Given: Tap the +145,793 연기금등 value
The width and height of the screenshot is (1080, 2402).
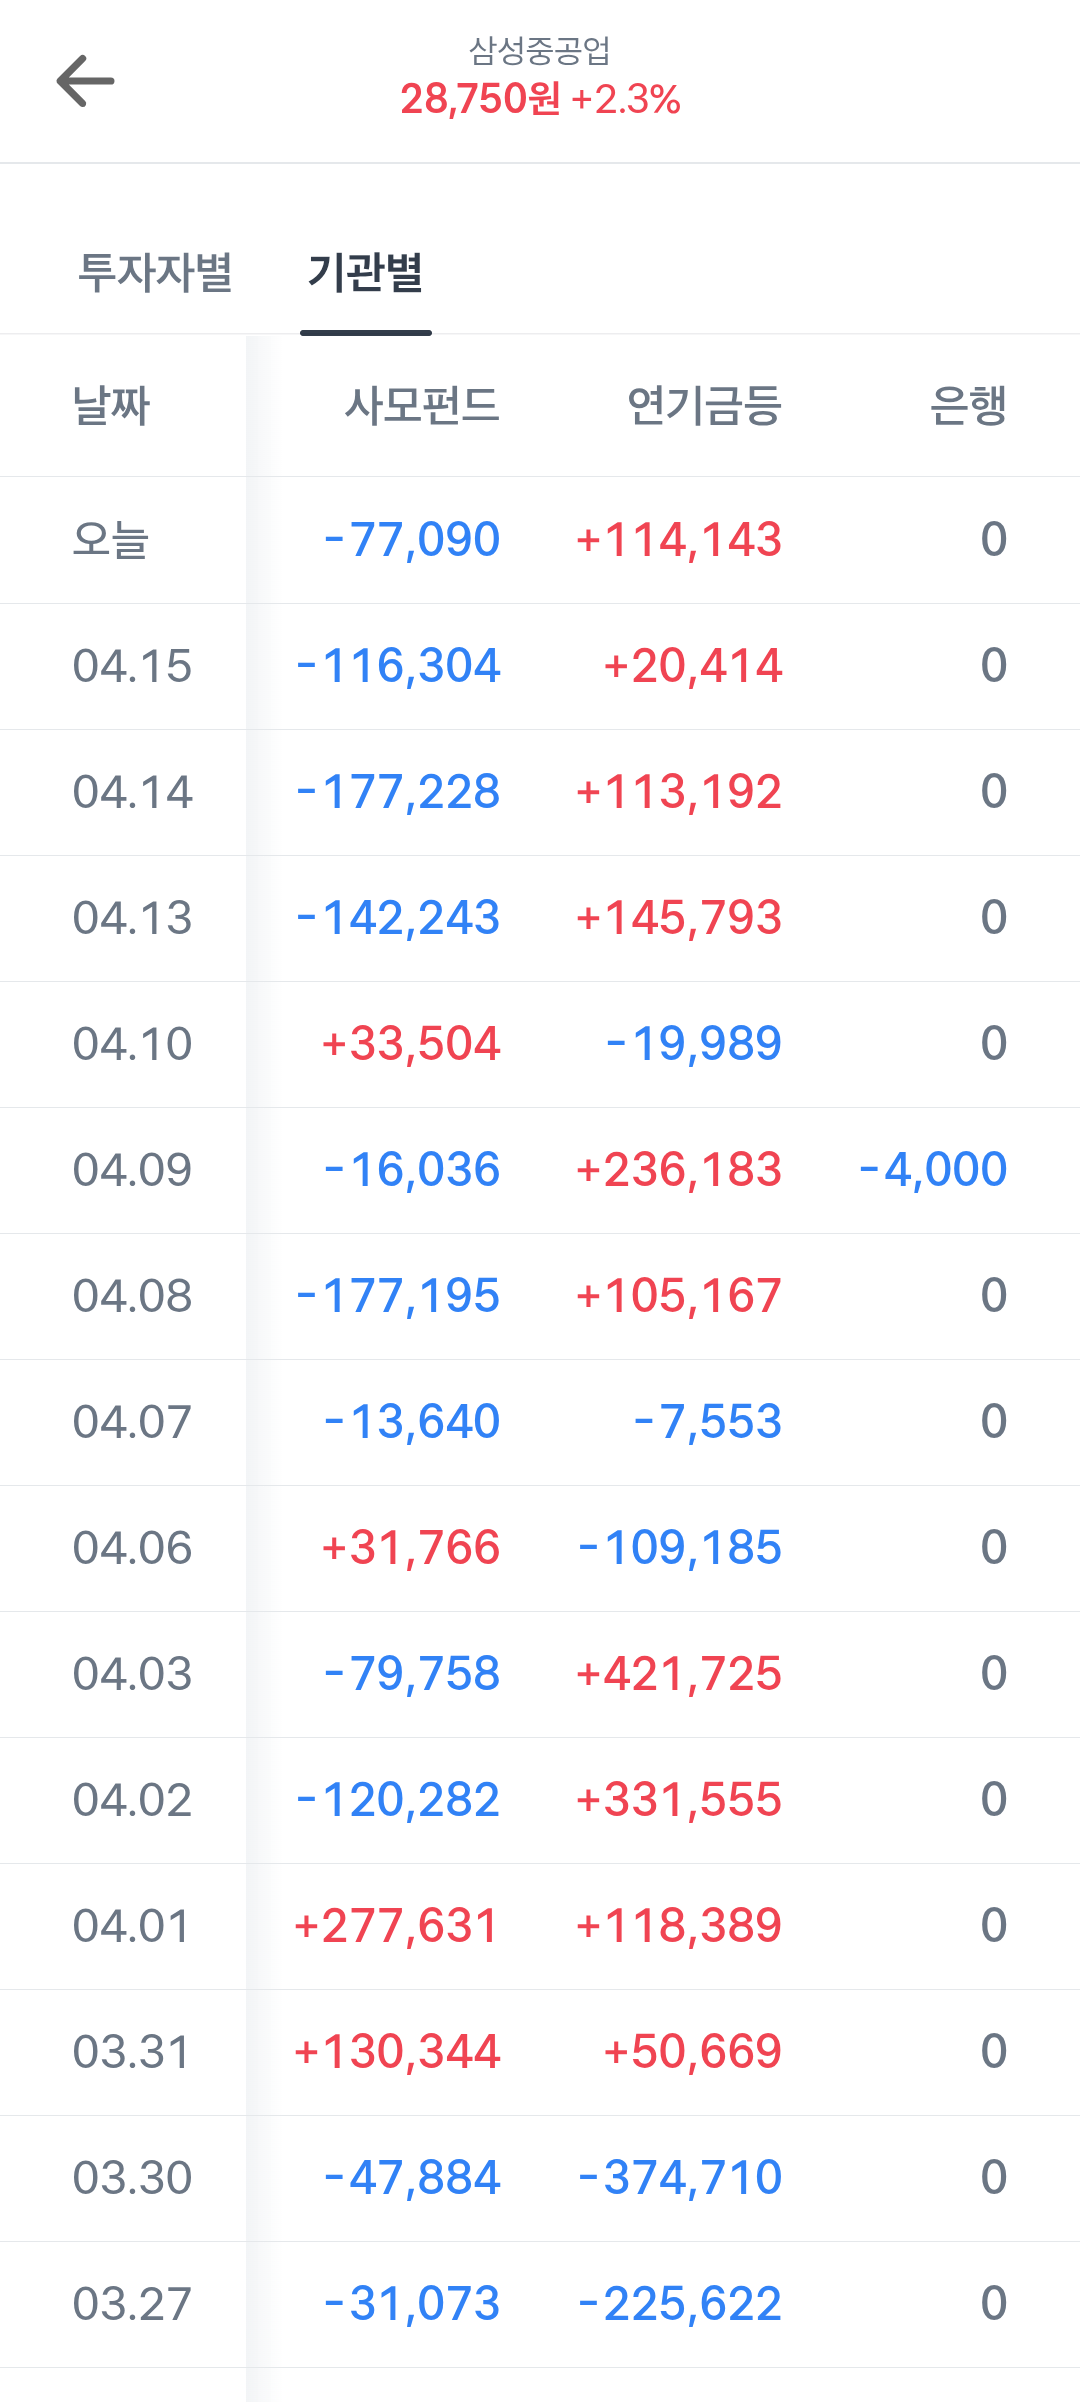Looking at the screenshot, I should 679,918.
